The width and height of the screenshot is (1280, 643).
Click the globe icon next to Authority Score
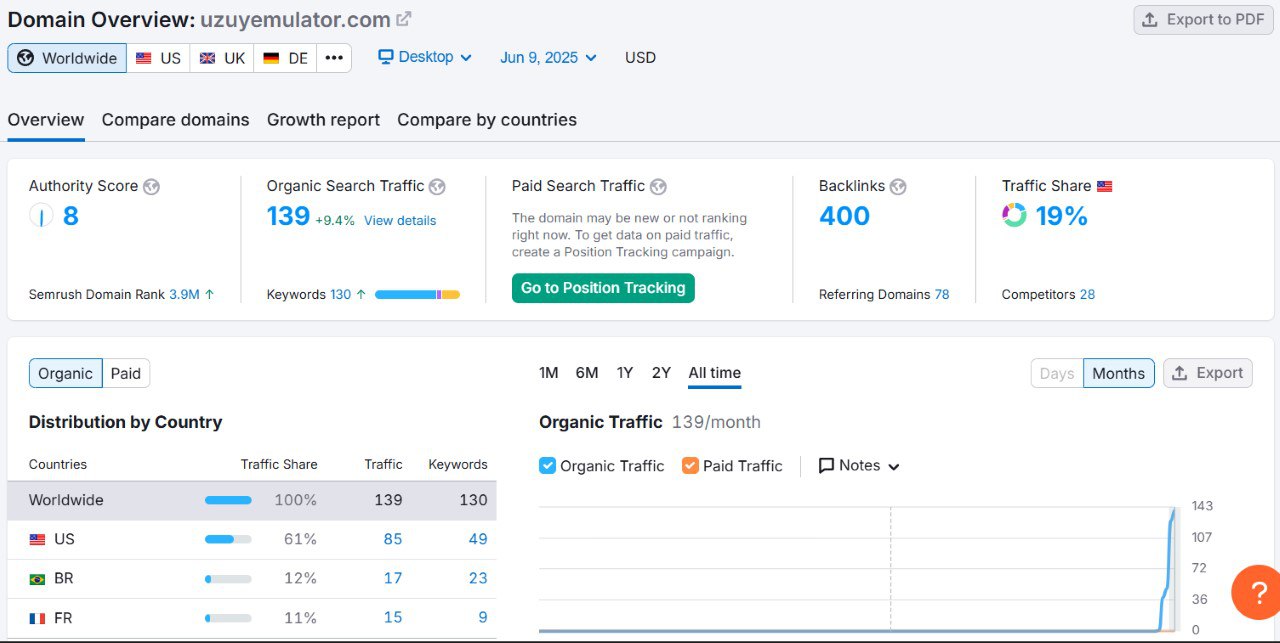pyautogui.click(x=151, y=186)
